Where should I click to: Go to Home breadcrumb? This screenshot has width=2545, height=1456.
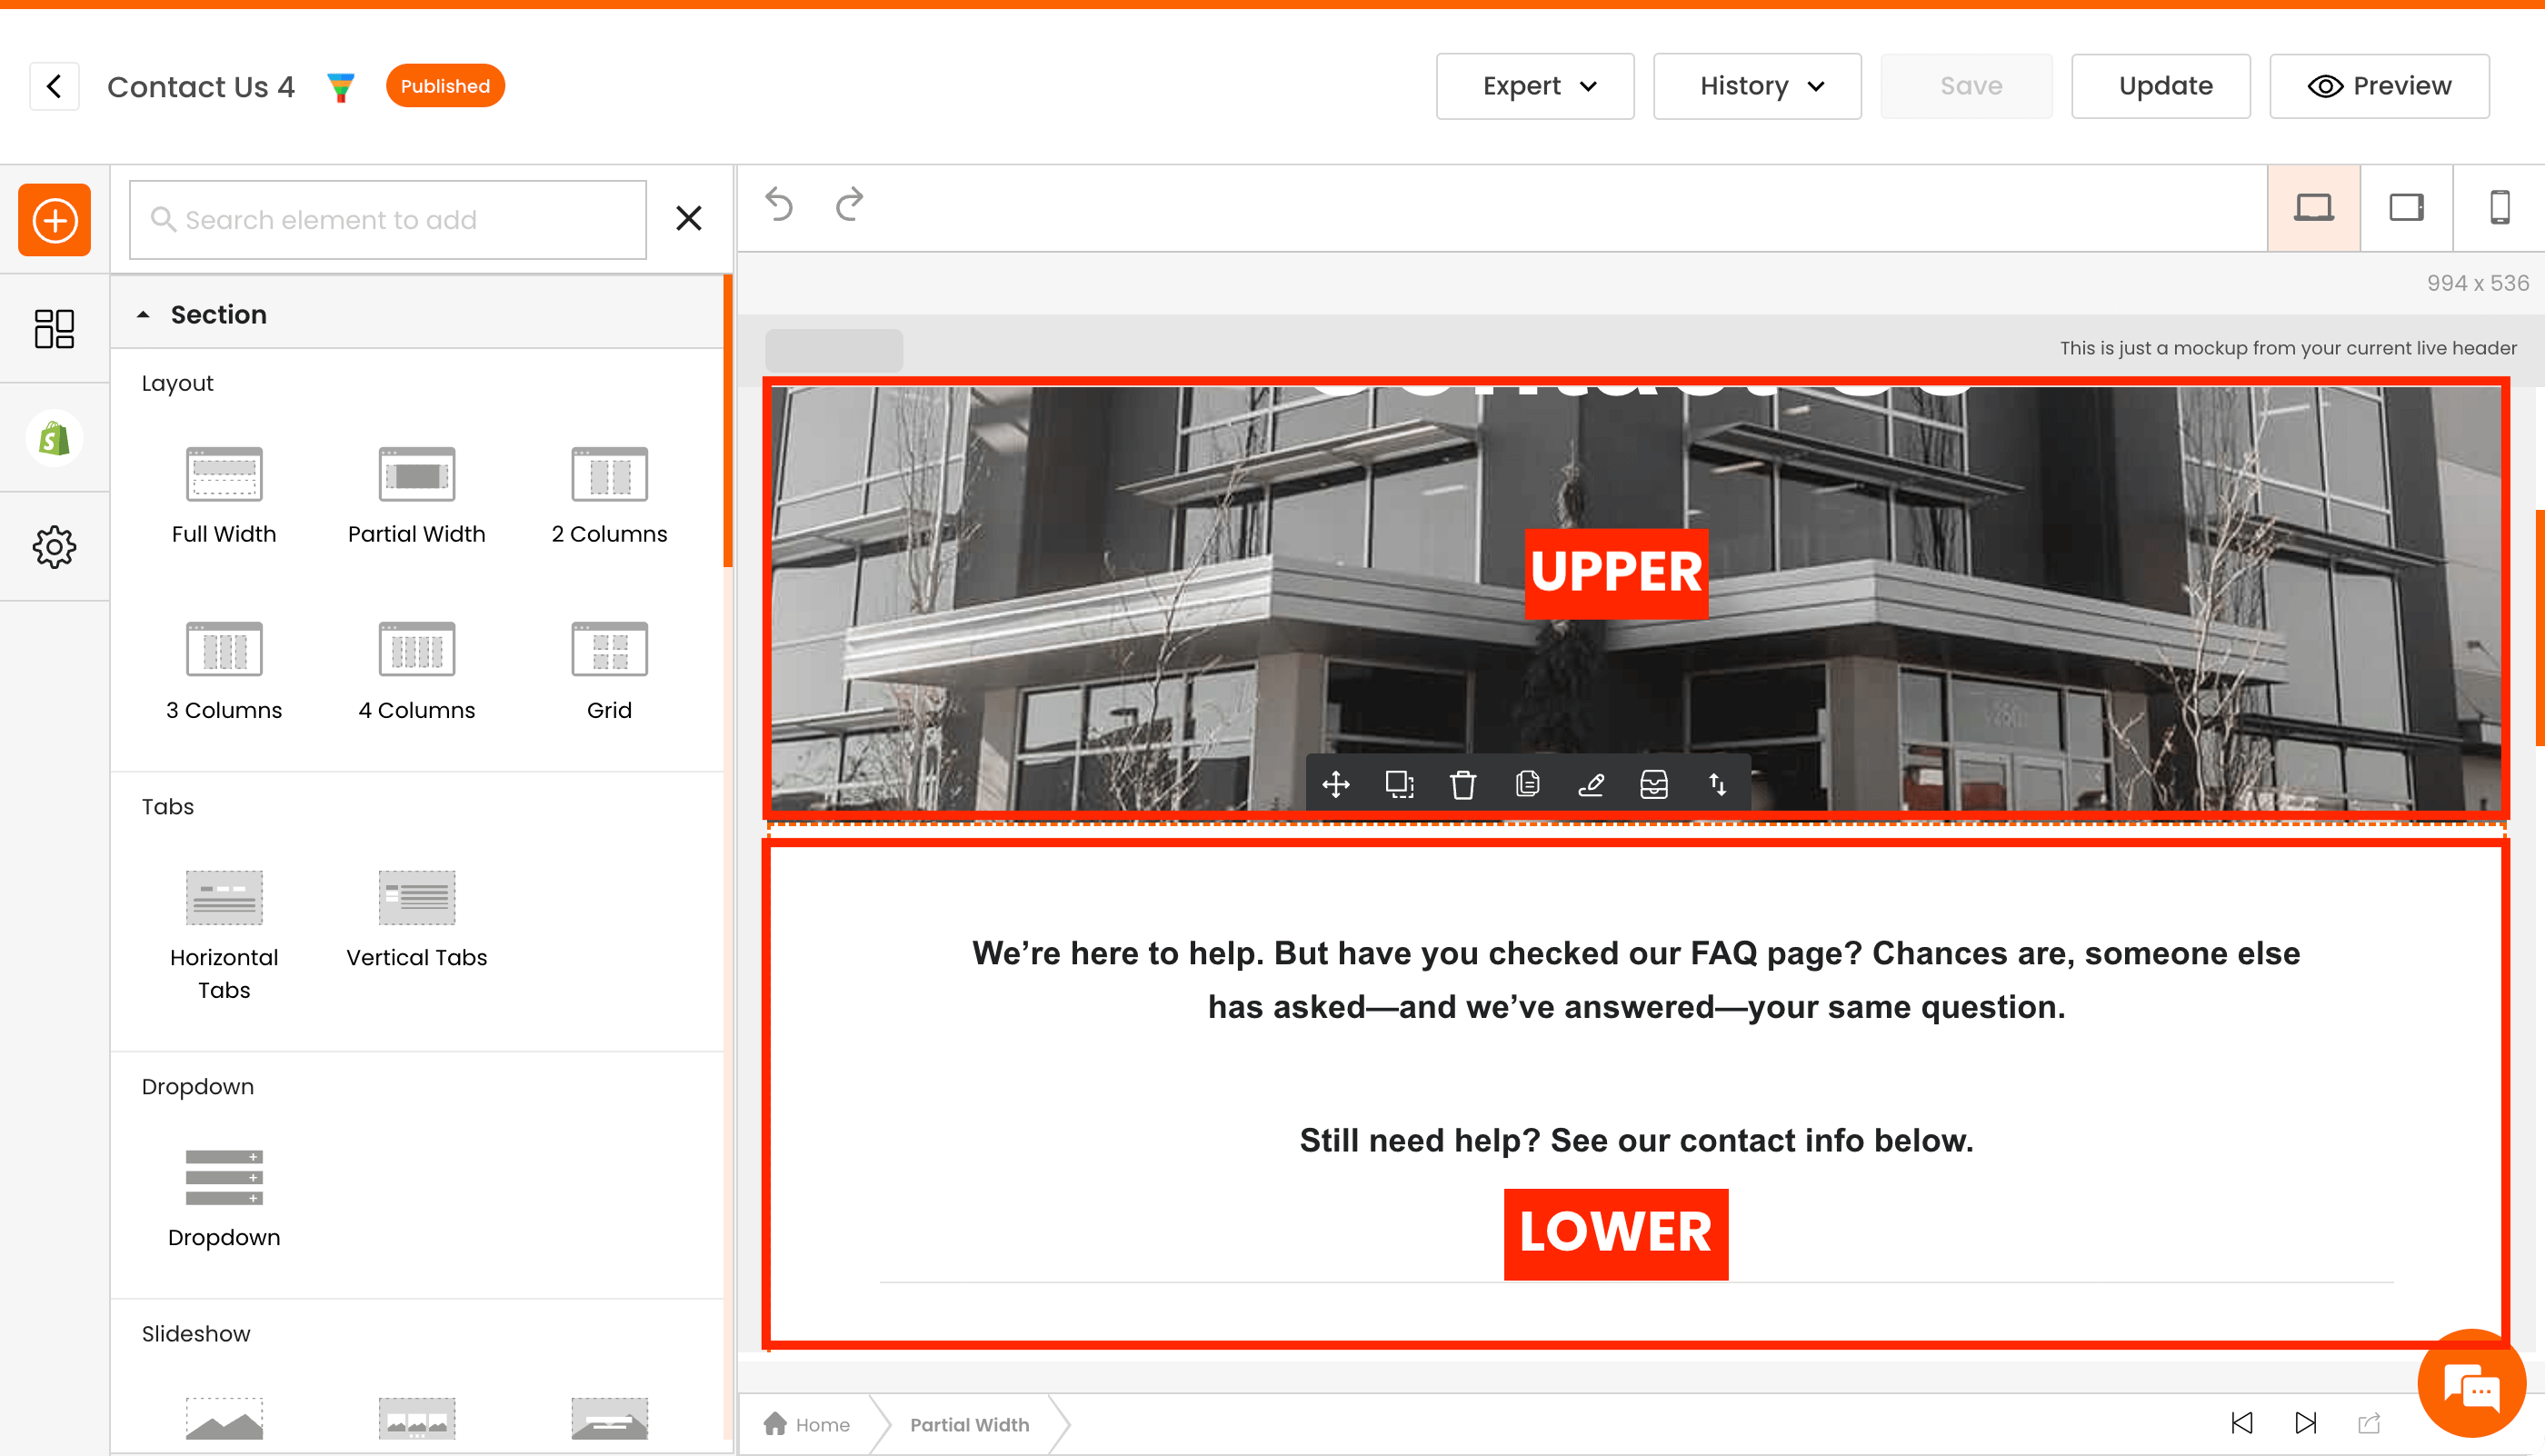tap(807, 1424)
